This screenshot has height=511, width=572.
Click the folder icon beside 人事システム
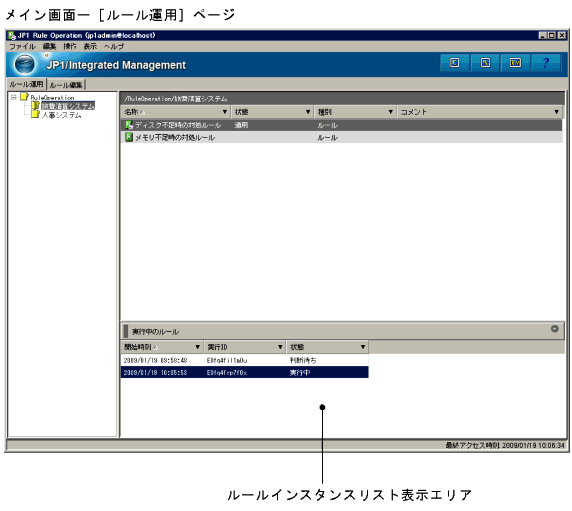click(x=35, y=115)
